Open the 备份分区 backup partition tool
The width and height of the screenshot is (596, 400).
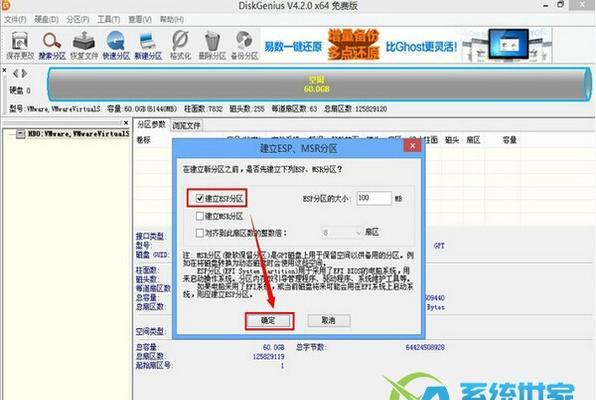pos(244,45)
